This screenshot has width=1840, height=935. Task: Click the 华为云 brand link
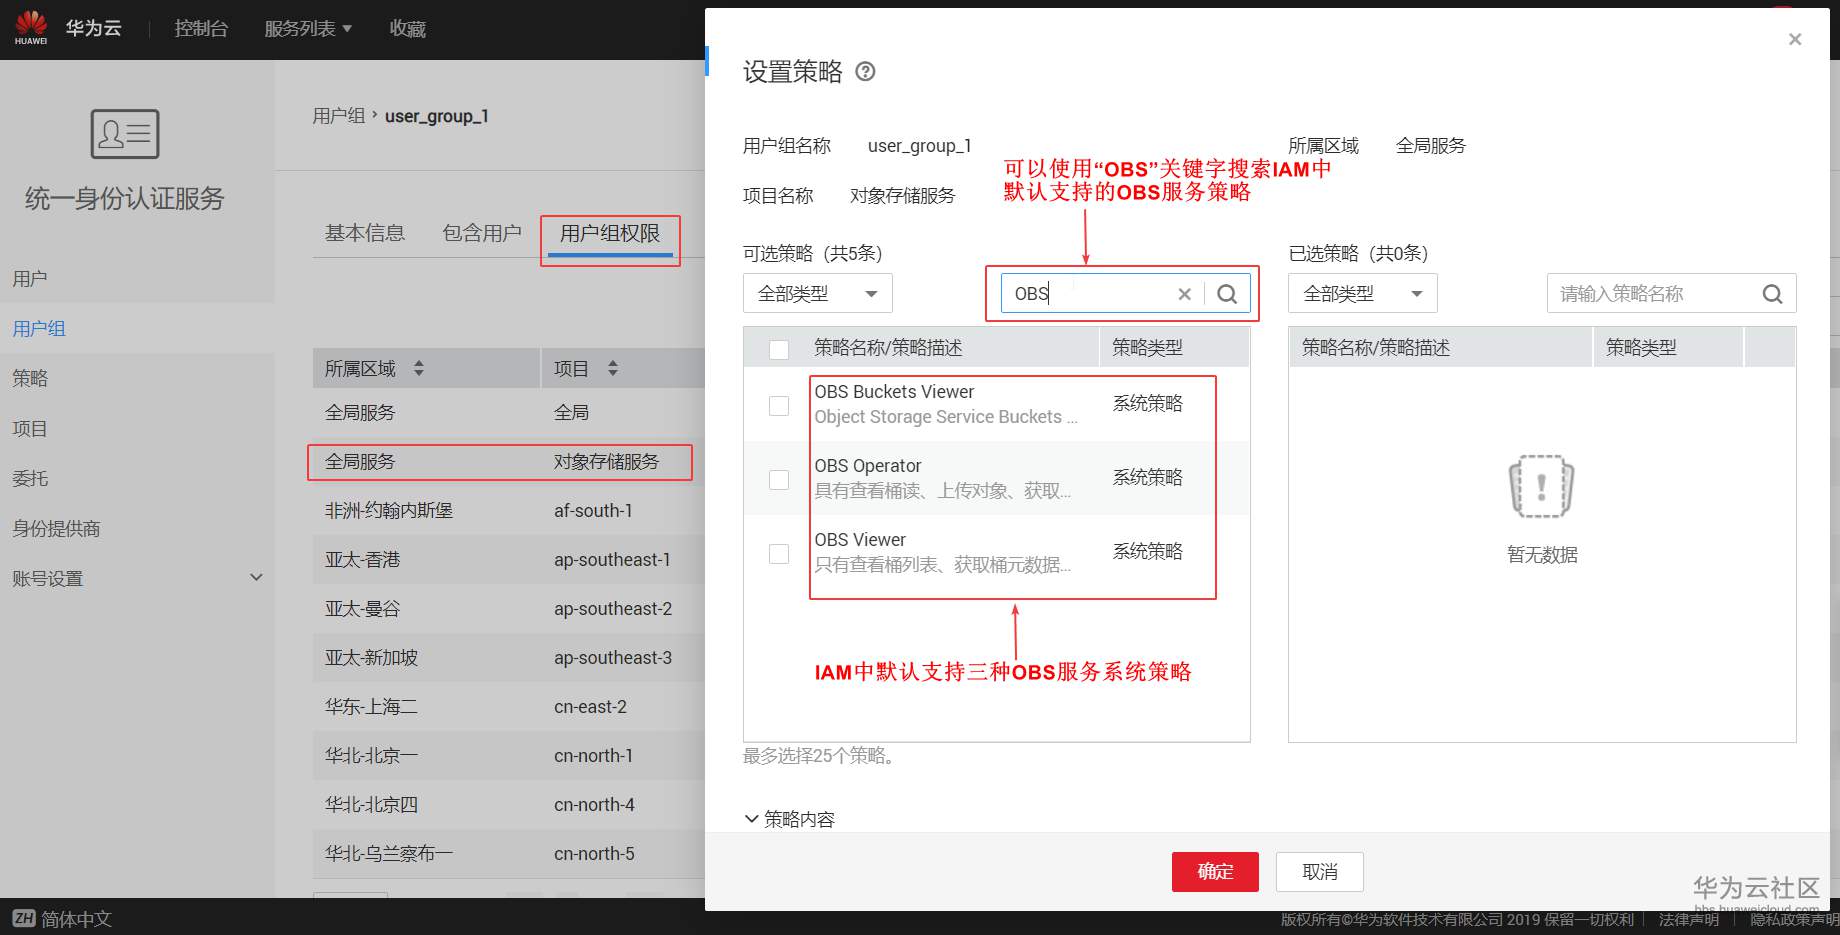(x=93, y=28)
